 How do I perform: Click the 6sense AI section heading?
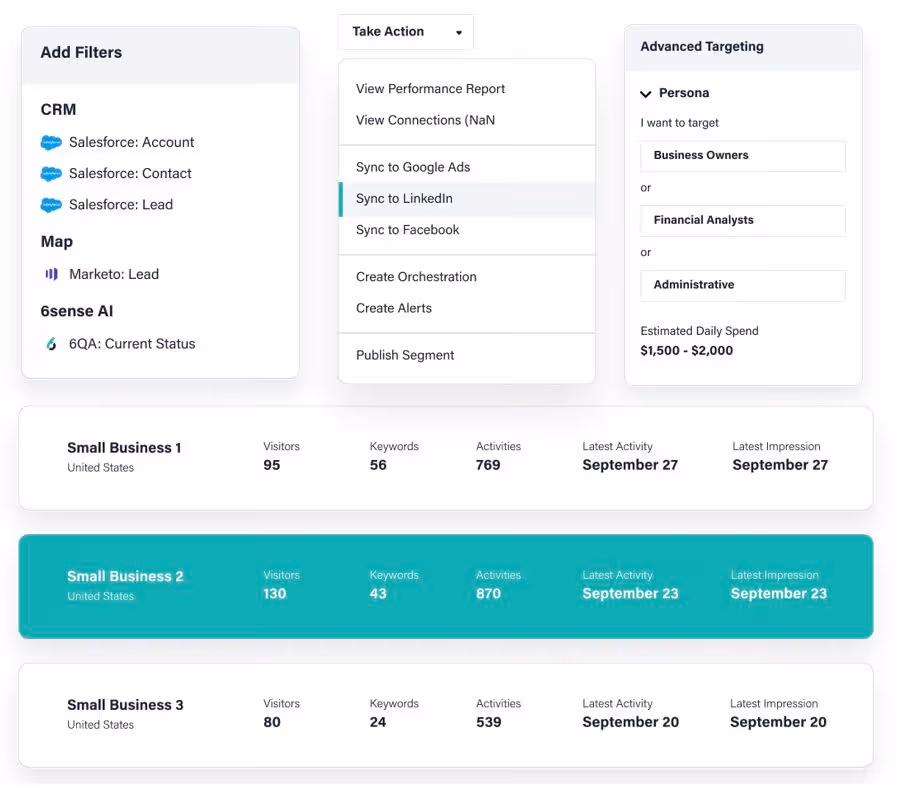pyautogui.click(x=77, y=311)
